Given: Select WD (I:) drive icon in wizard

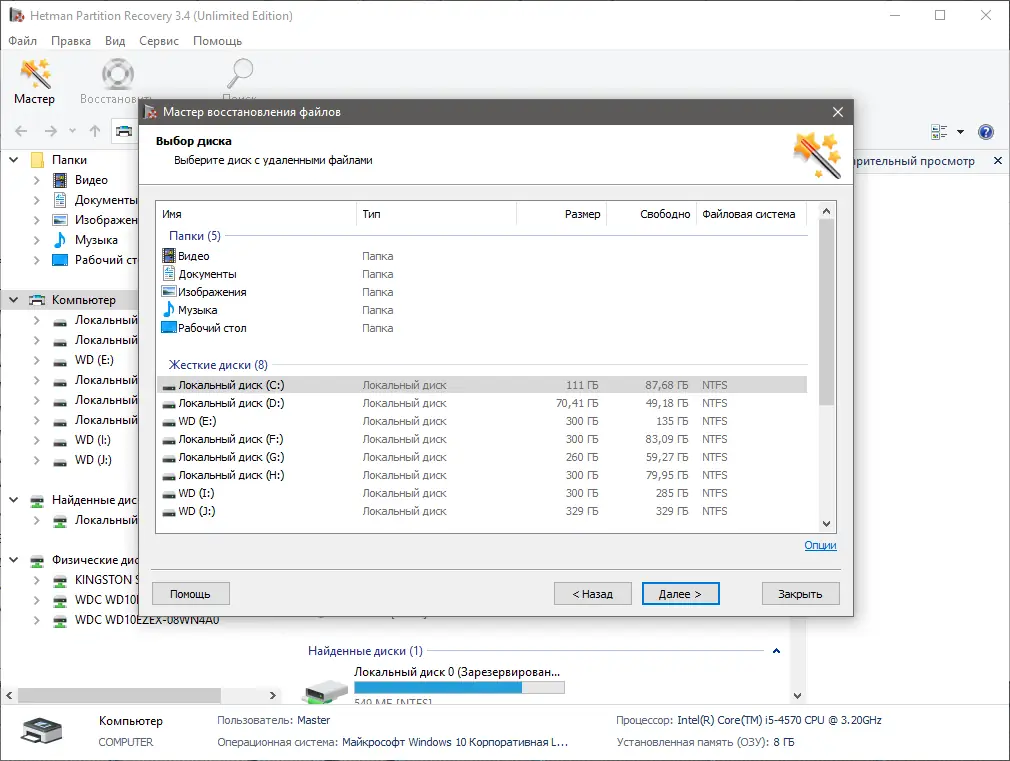Looking at the screenshot, I should click(x=169, y=494).
